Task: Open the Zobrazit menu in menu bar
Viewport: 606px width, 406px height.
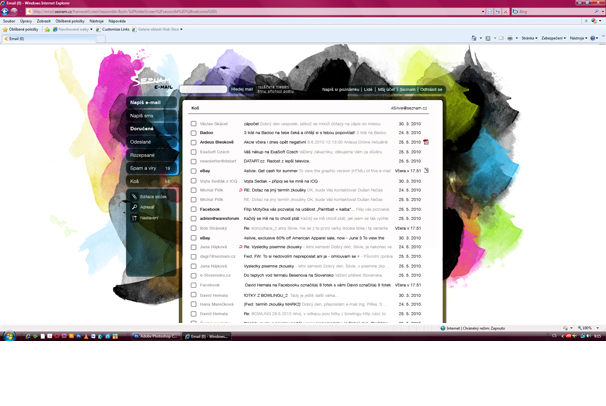Action: [x=44, y=20]
